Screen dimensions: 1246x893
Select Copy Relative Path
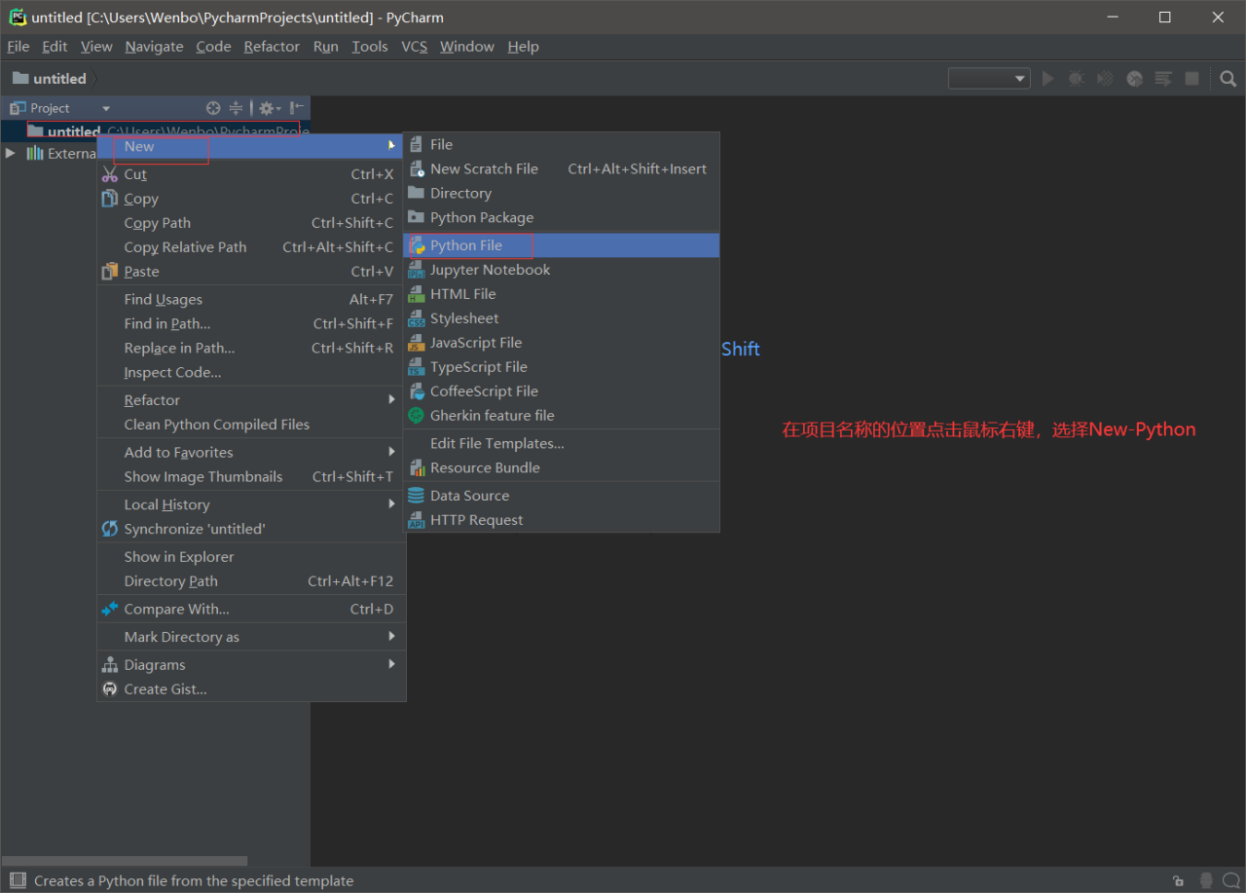tap(251, 247)
